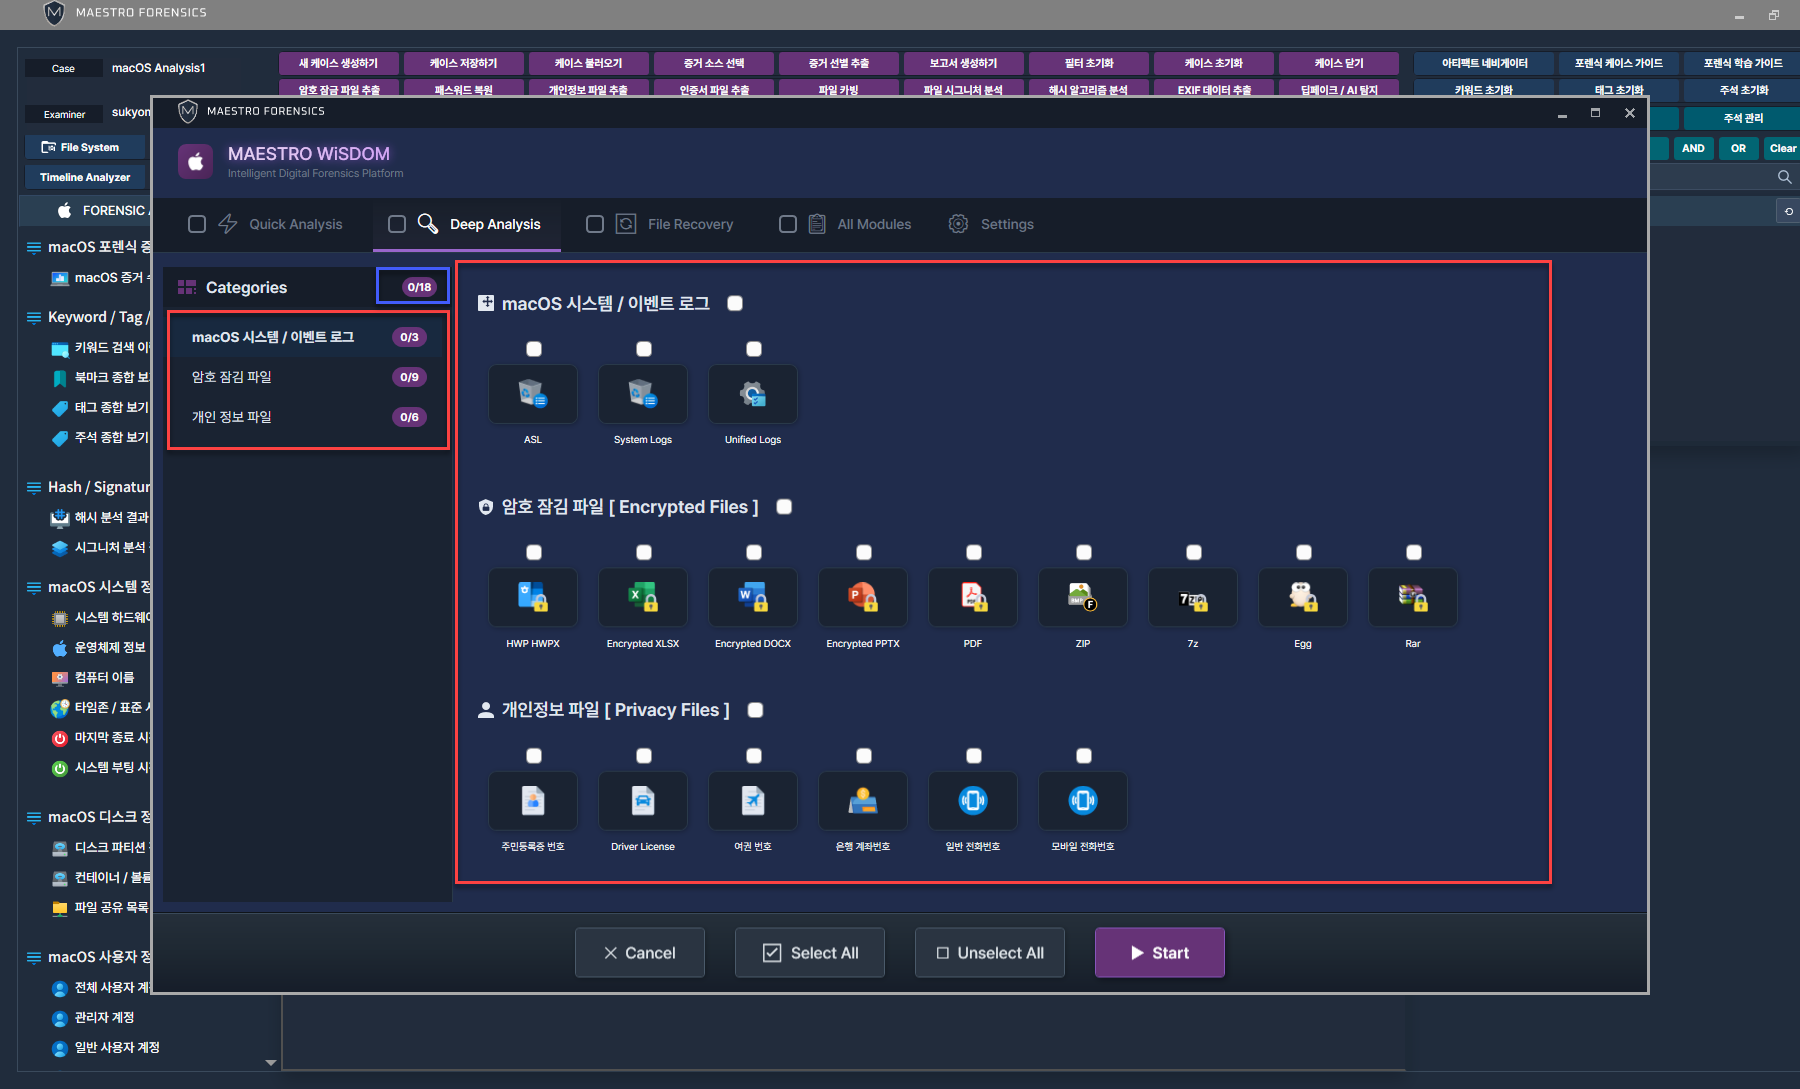
Task: Click the Select All button
Action: tap(810, 953)
